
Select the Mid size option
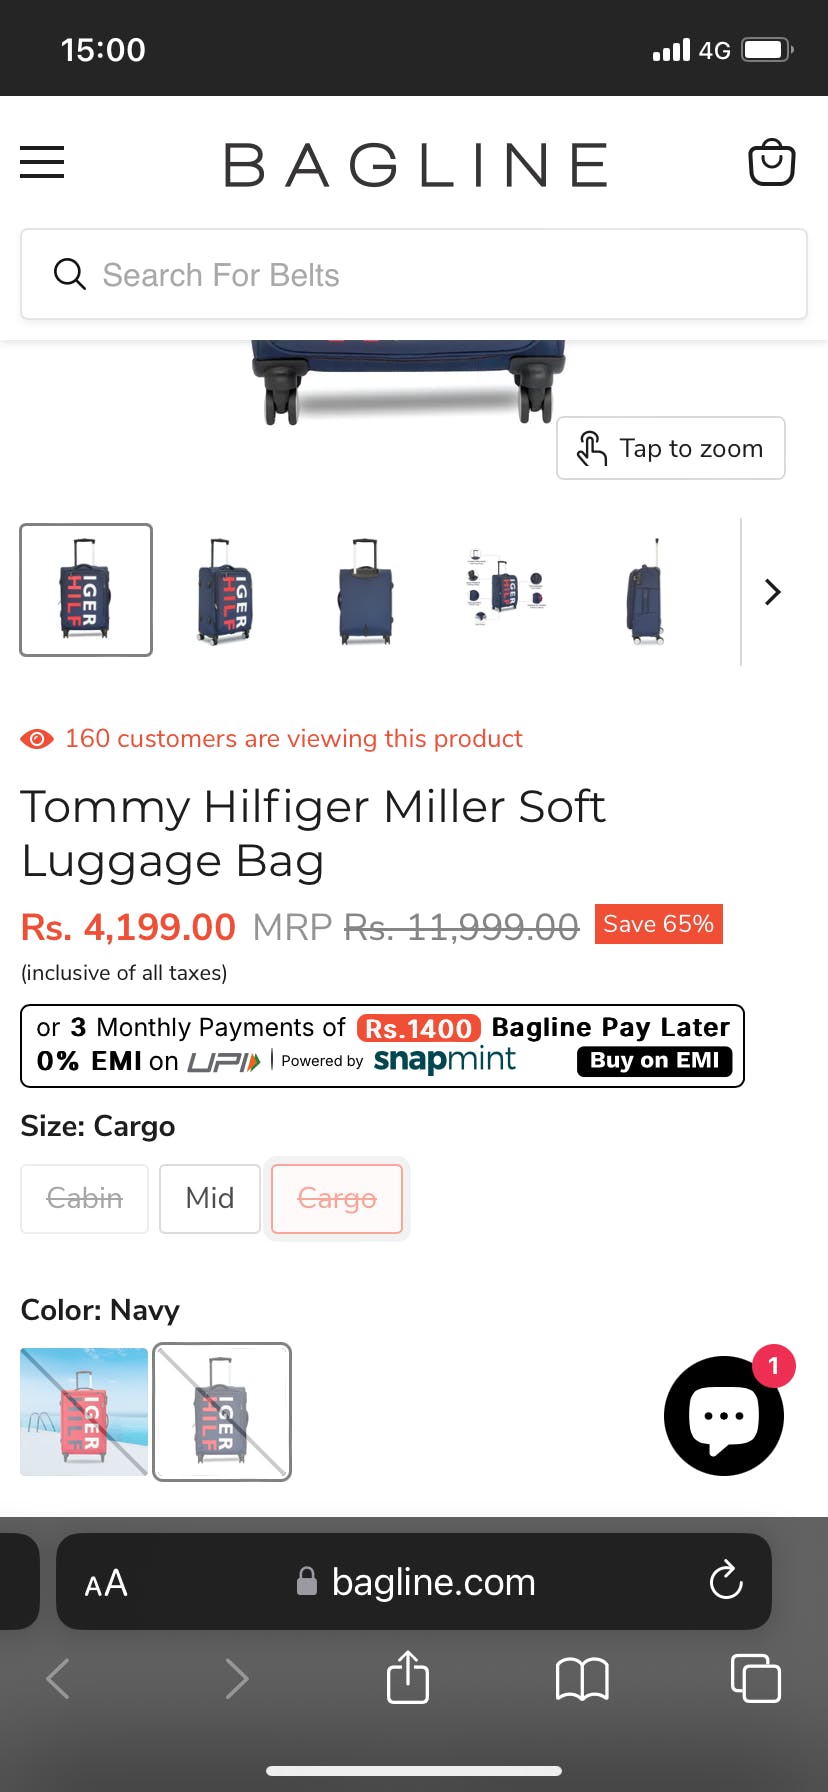coord(210,1198)
